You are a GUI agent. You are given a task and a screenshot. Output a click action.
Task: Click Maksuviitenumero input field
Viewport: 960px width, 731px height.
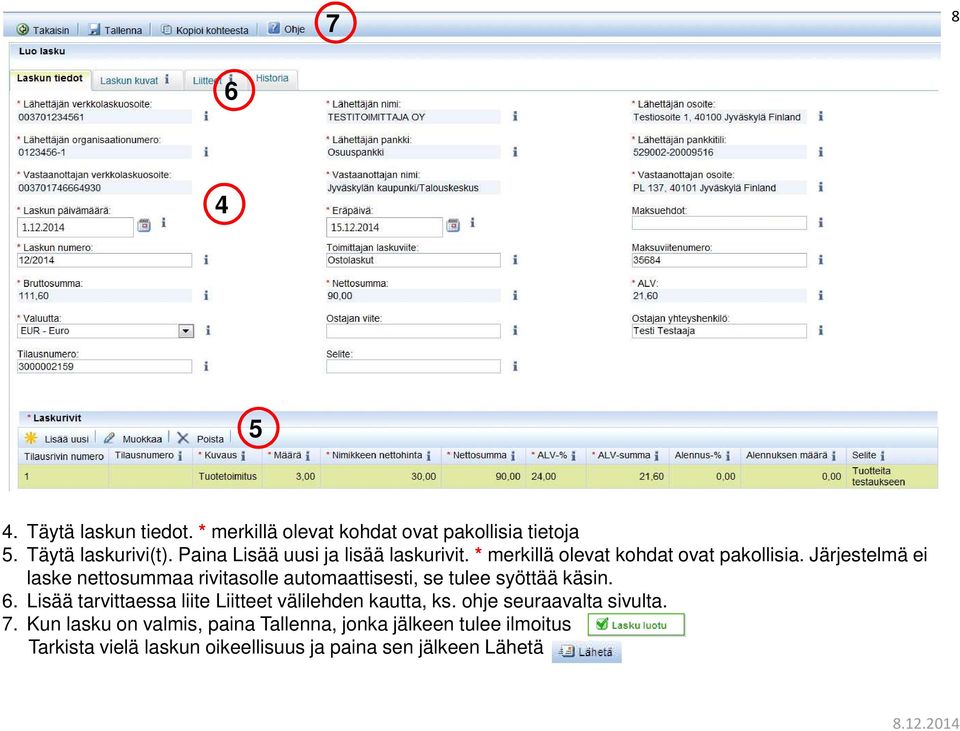(719, 260)
